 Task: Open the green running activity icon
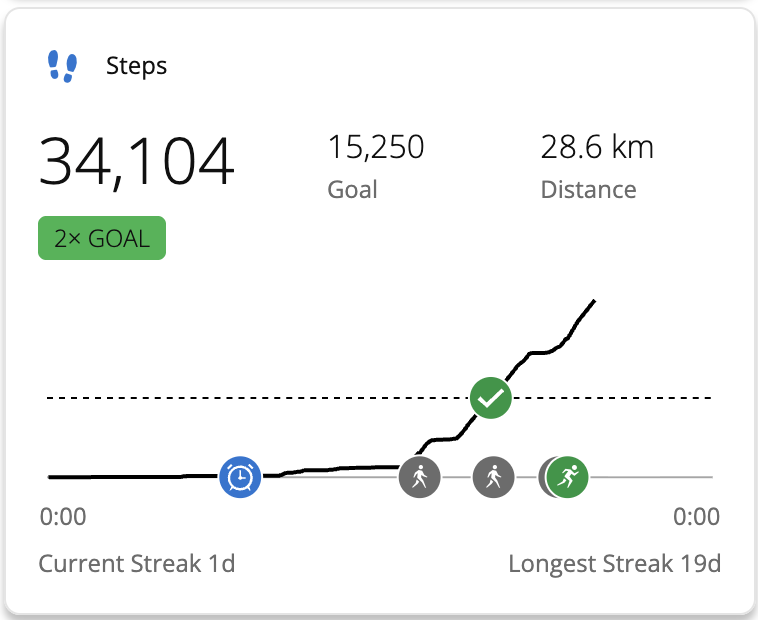coord(569,477)
